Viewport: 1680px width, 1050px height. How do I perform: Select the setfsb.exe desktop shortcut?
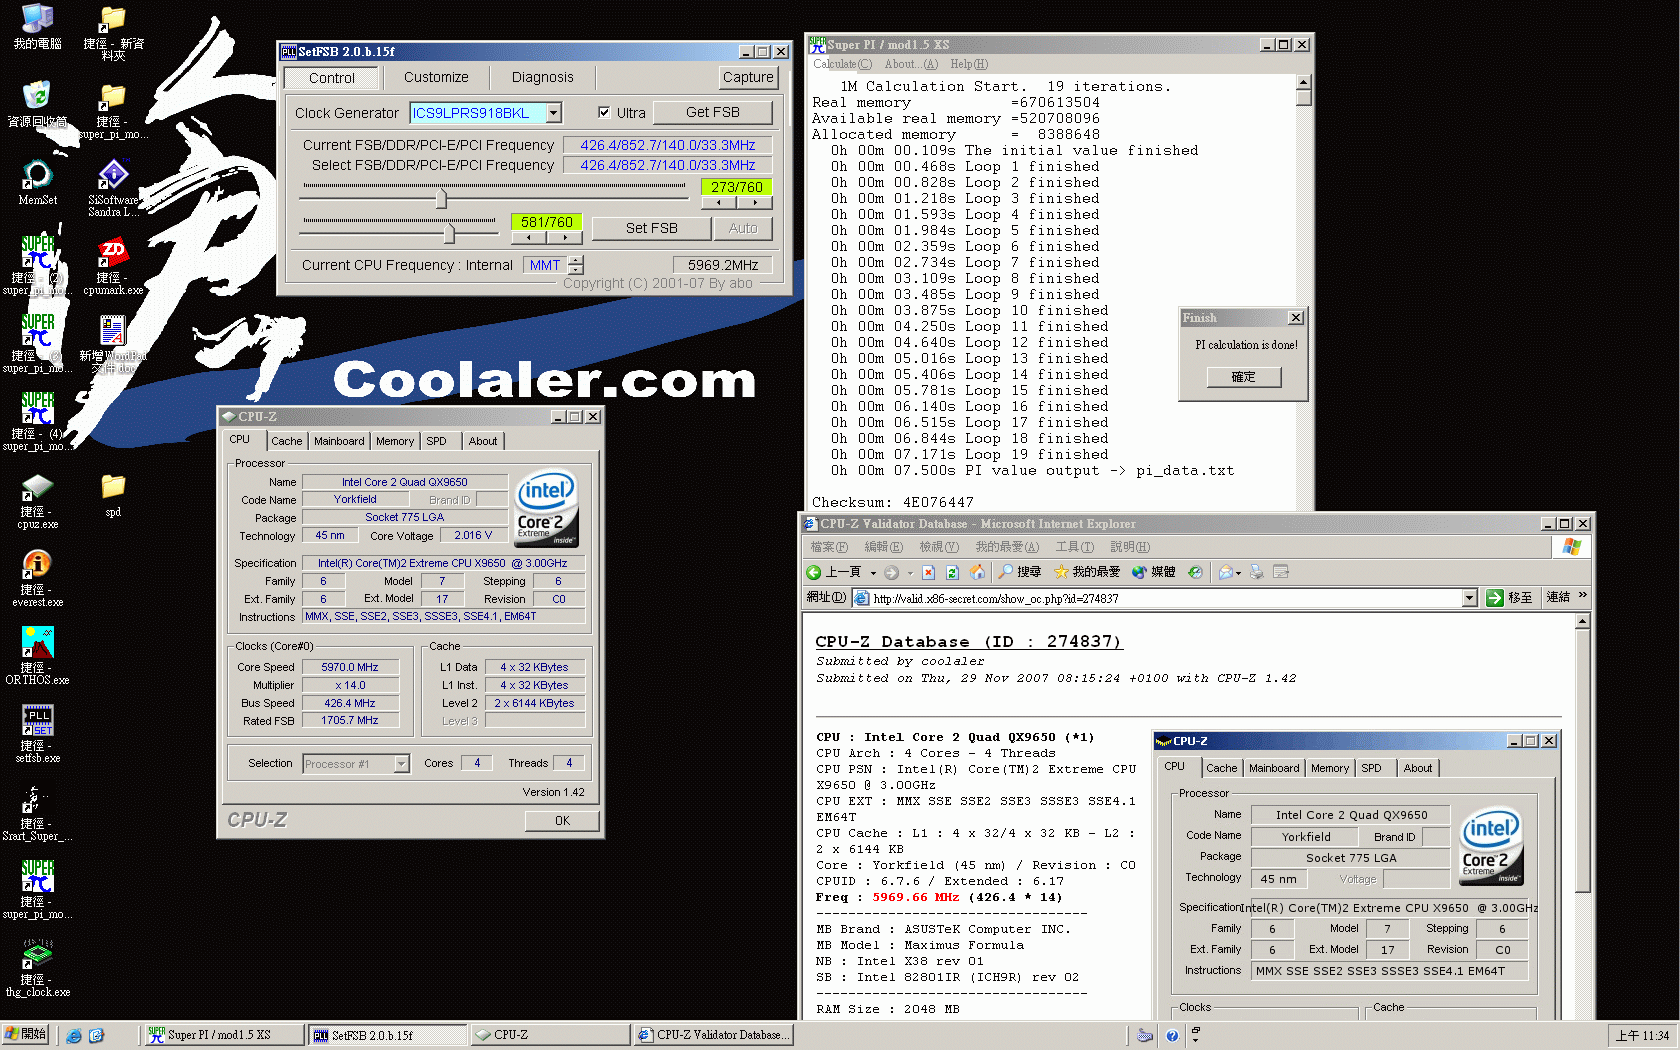pyautogui.click(x=37, y=734)
